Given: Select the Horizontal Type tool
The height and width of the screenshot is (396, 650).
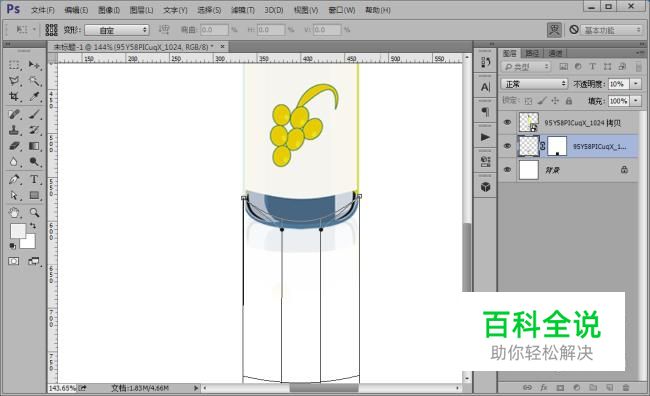Looking at the screenshot, I should tap(34, 180).
